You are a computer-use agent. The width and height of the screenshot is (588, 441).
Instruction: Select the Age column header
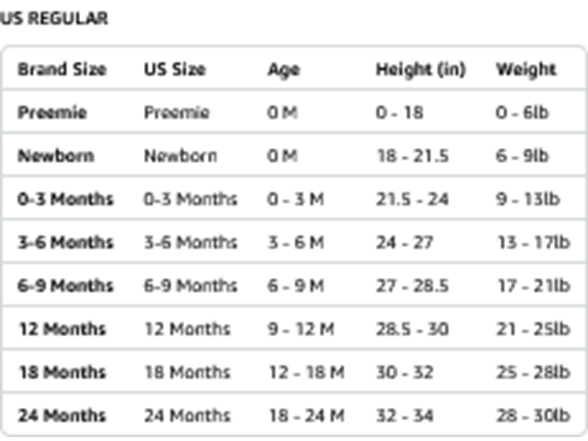coord(284,70)
